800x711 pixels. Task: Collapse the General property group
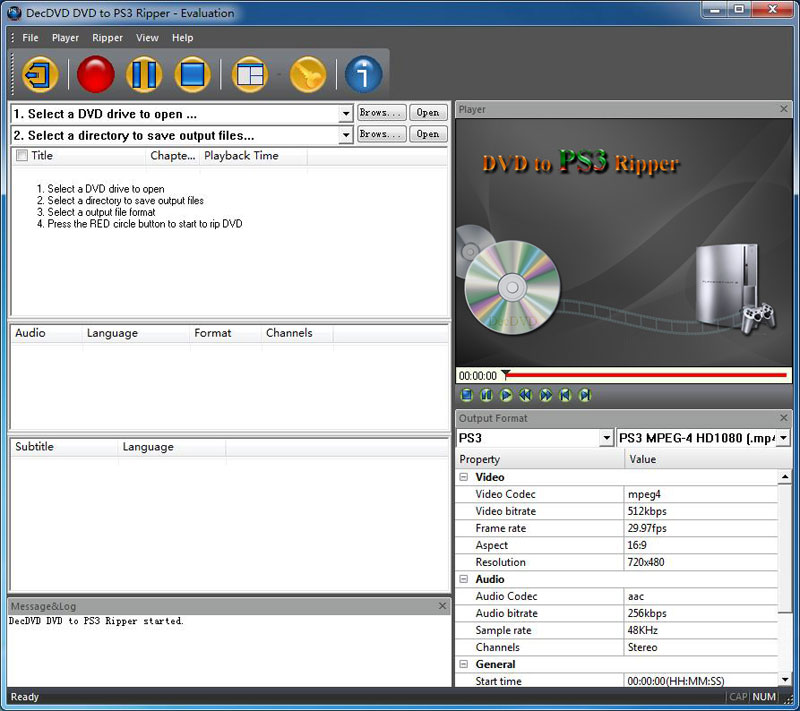point(464,665)
